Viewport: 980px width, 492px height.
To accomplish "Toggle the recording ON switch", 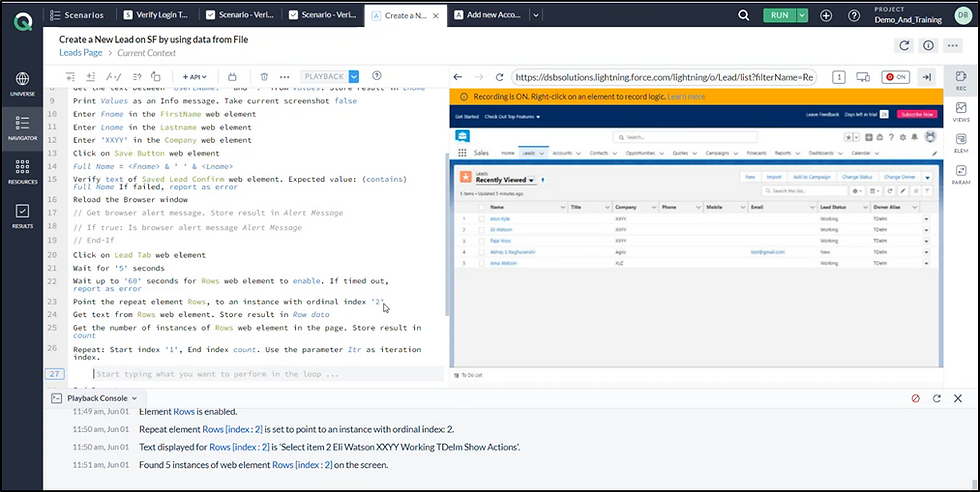I will pyautogui.click(x=896, y=77).
